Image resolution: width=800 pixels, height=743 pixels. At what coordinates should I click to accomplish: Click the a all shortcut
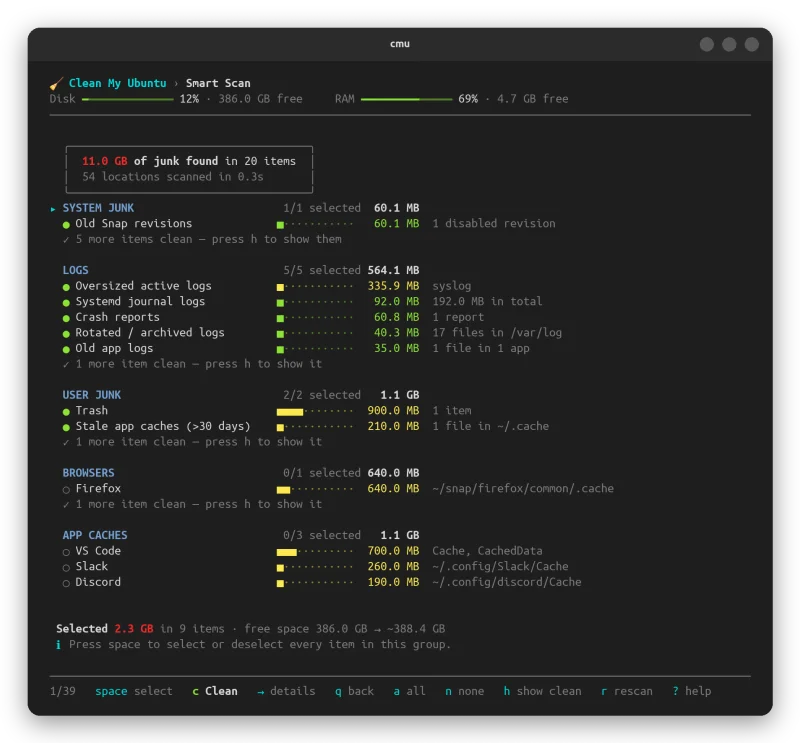[x=410, y=691]
